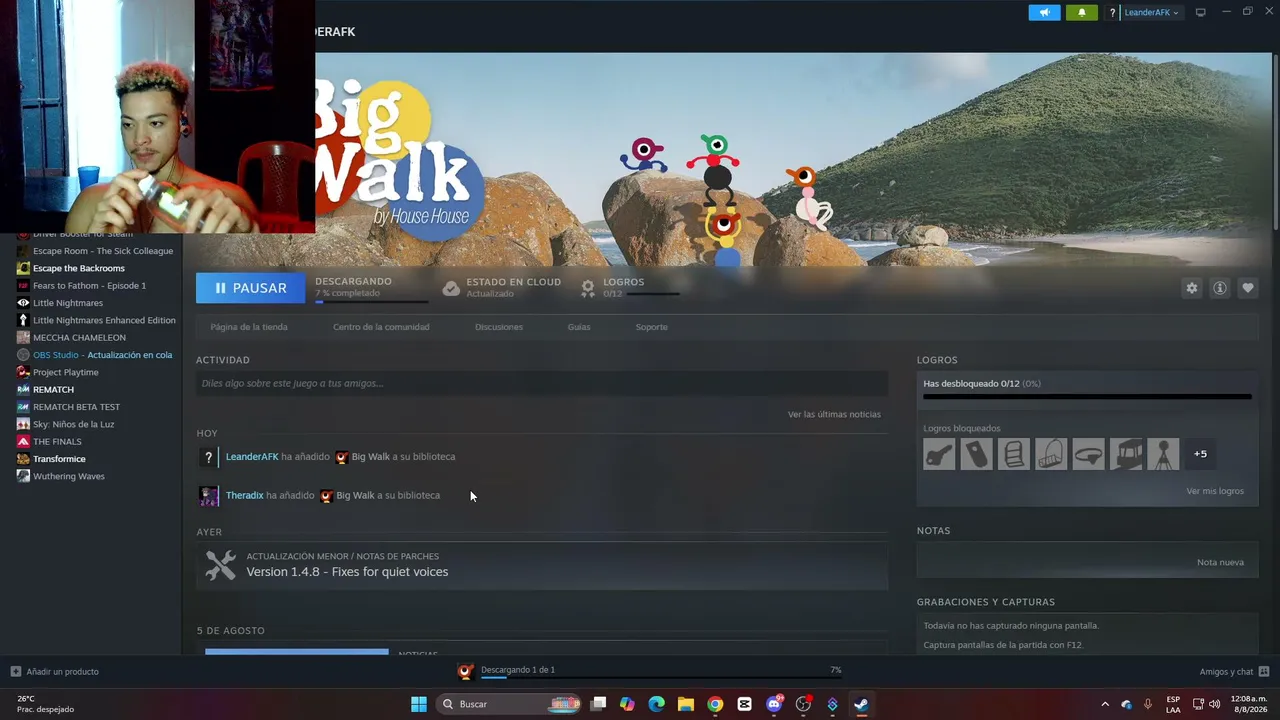Select Escape the Backrooms in library
Viewport: 1280px width, 720px height.
pos(78,268)
